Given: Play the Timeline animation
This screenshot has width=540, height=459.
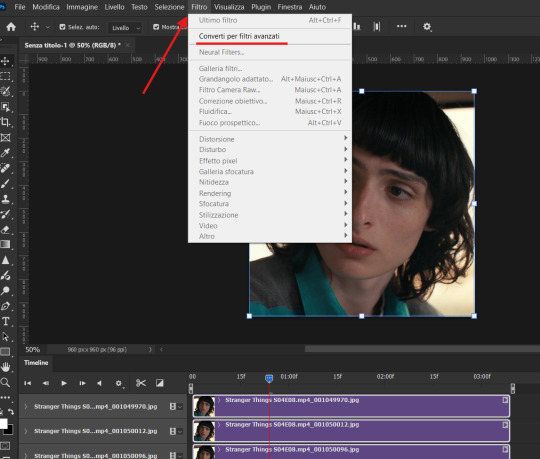Looking at the screenshot, I should coord(64,383).
